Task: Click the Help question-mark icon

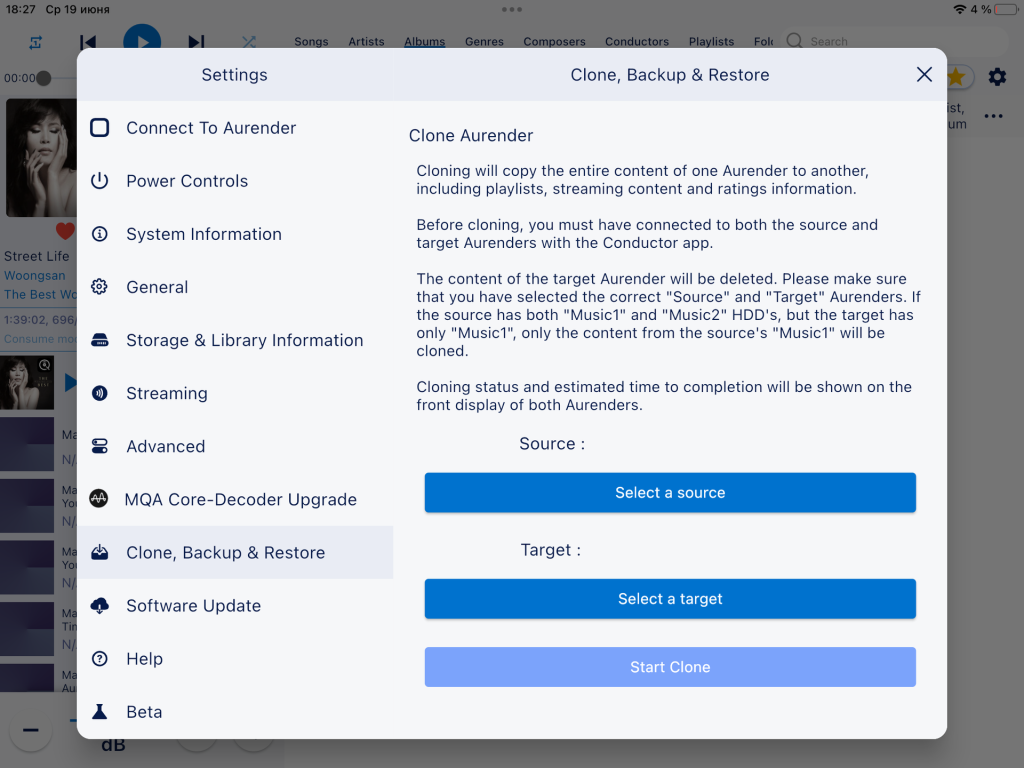Action: (99, 659)
